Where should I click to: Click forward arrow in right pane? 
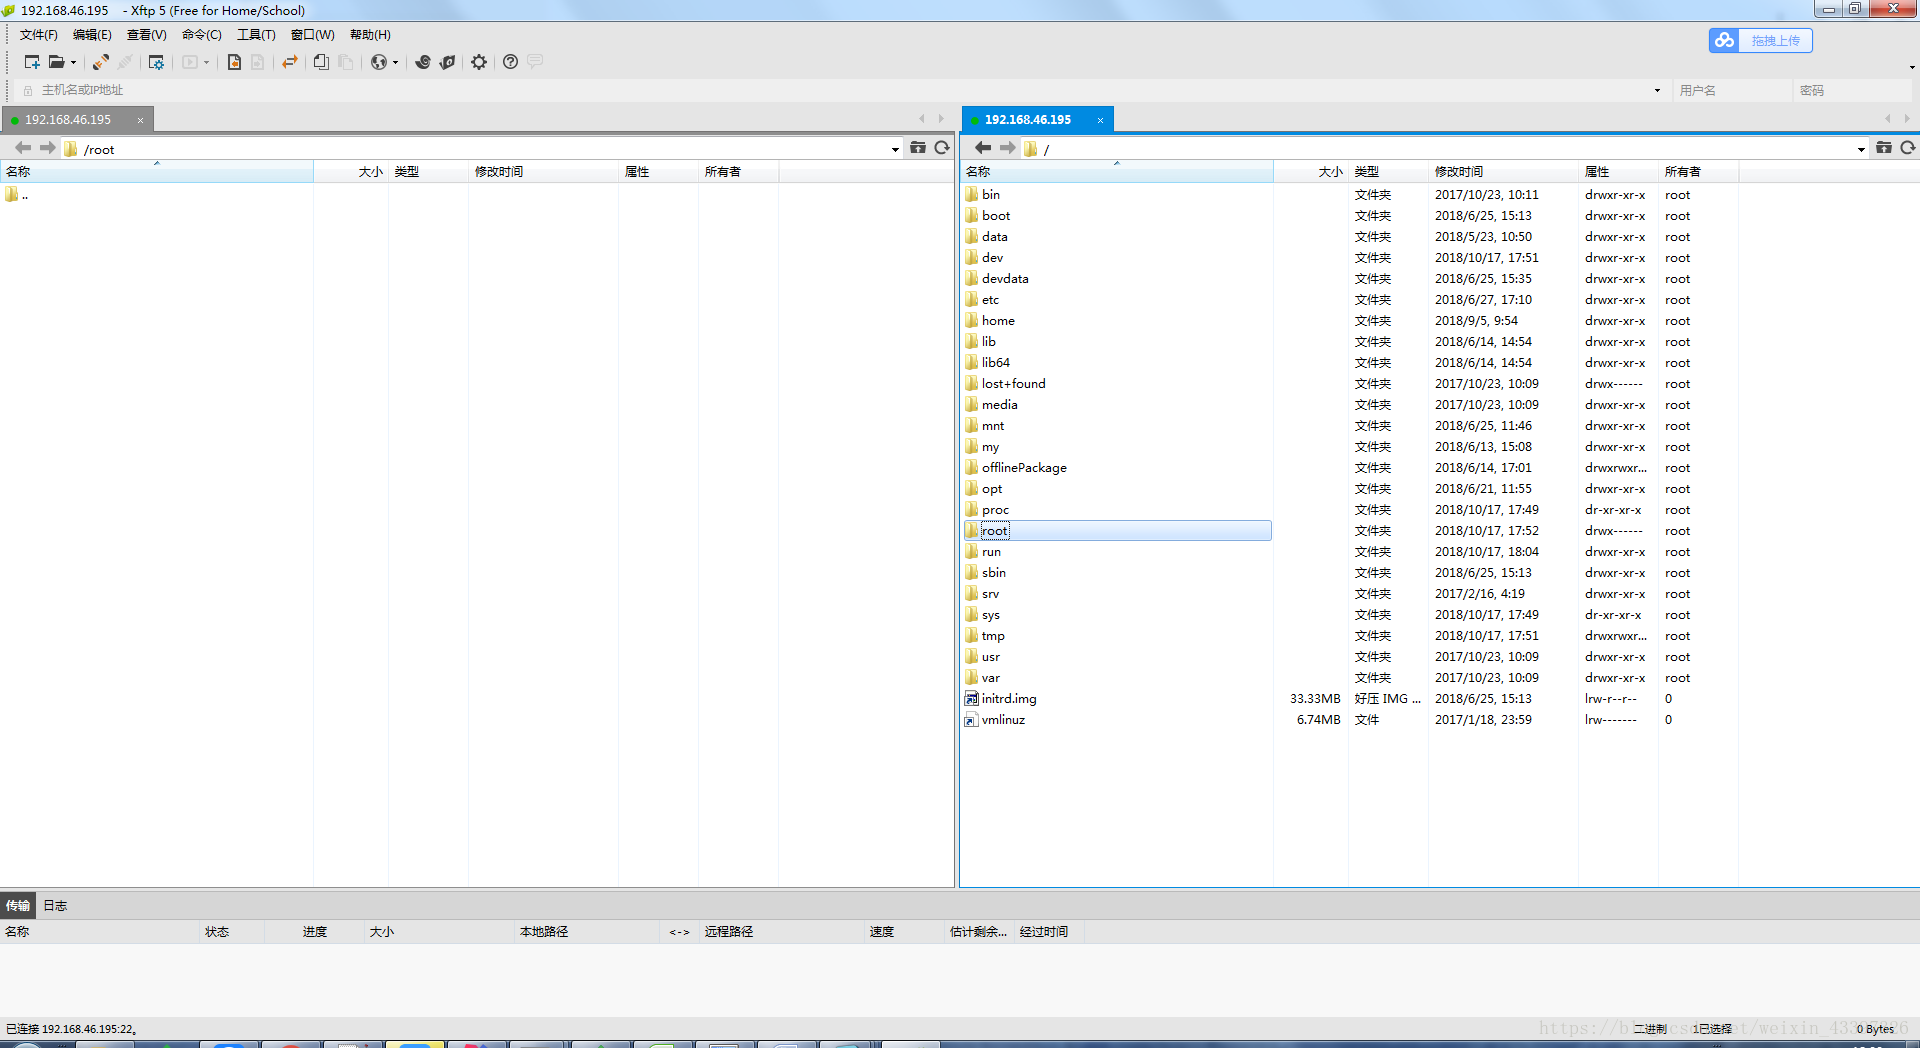[1007, 148]
